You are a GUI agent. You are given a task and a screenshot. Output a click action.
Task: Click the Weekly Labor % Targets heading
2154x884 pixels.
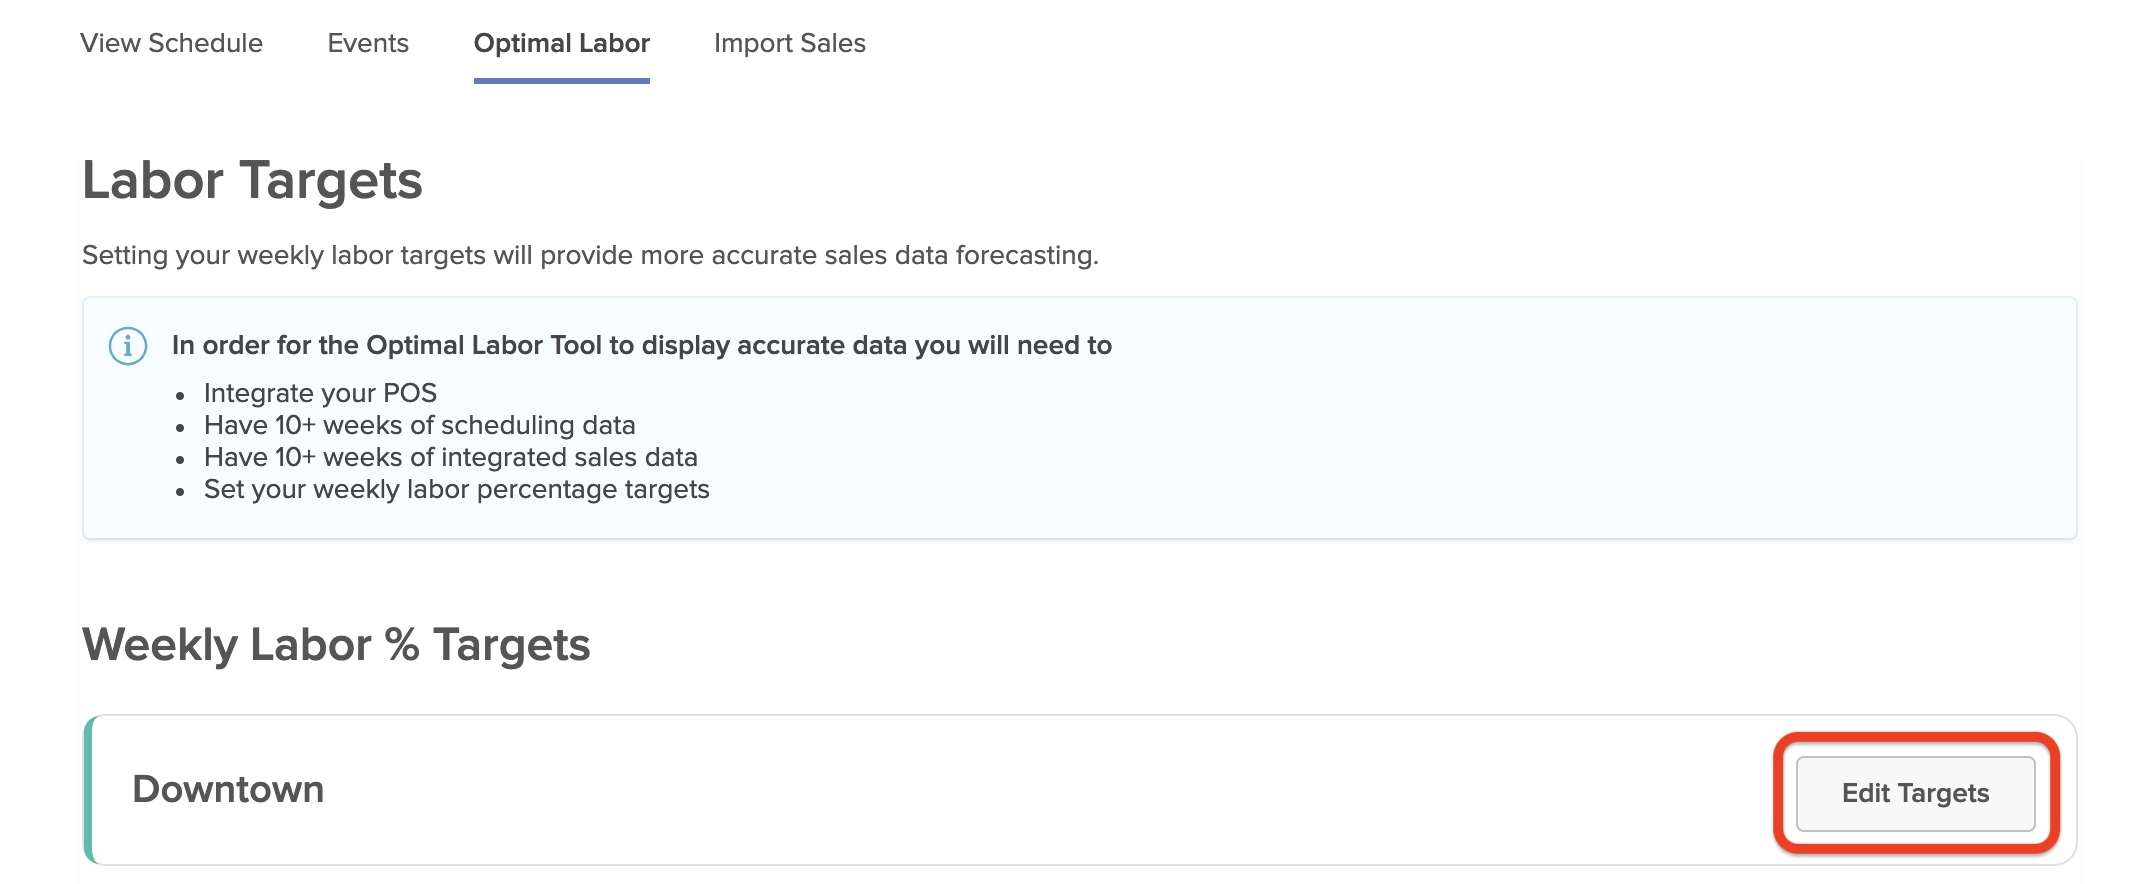tap(336, 645)
